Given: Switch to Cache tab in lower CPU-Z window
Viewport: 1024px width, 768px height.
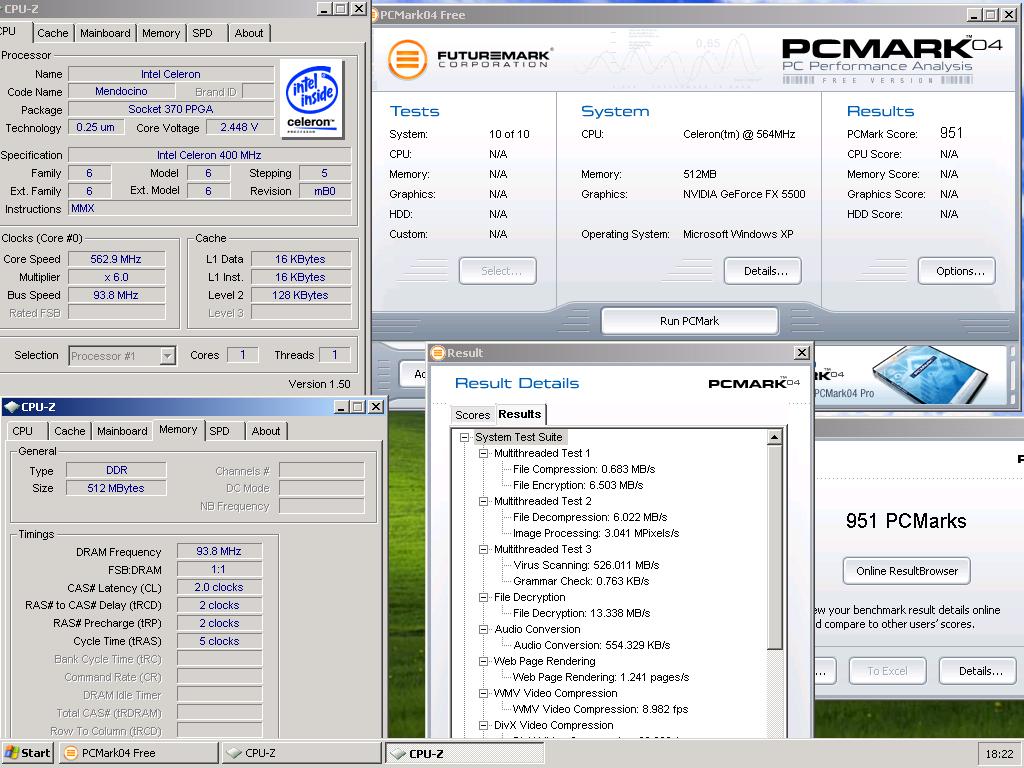Looking at the screenshot, I should (x=69, y=431).
